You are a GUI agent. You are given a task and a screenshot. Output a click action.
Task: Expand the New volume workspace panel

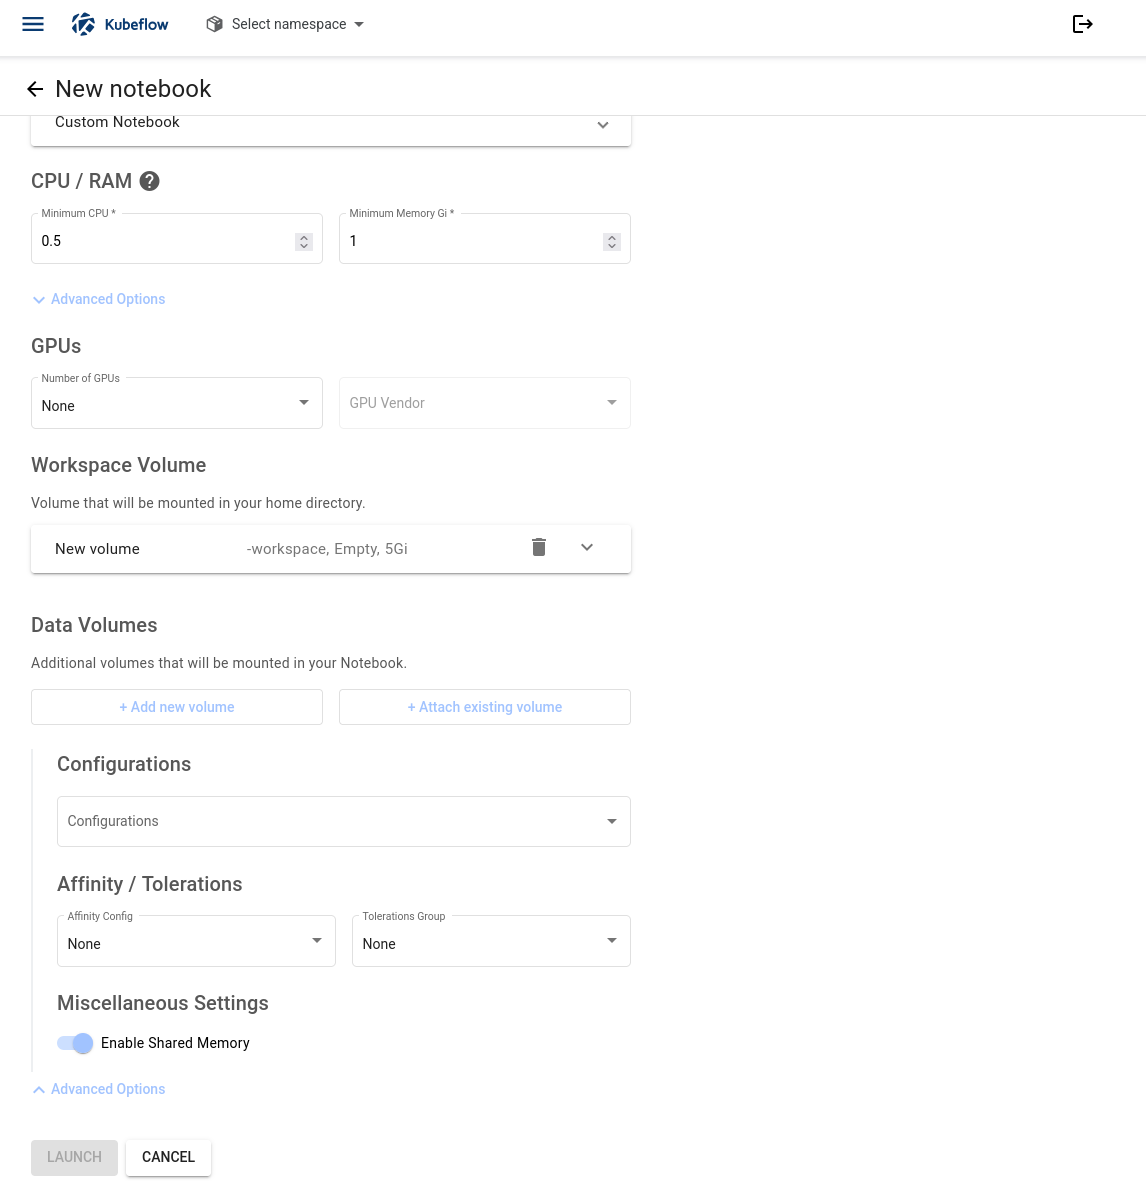587,548
